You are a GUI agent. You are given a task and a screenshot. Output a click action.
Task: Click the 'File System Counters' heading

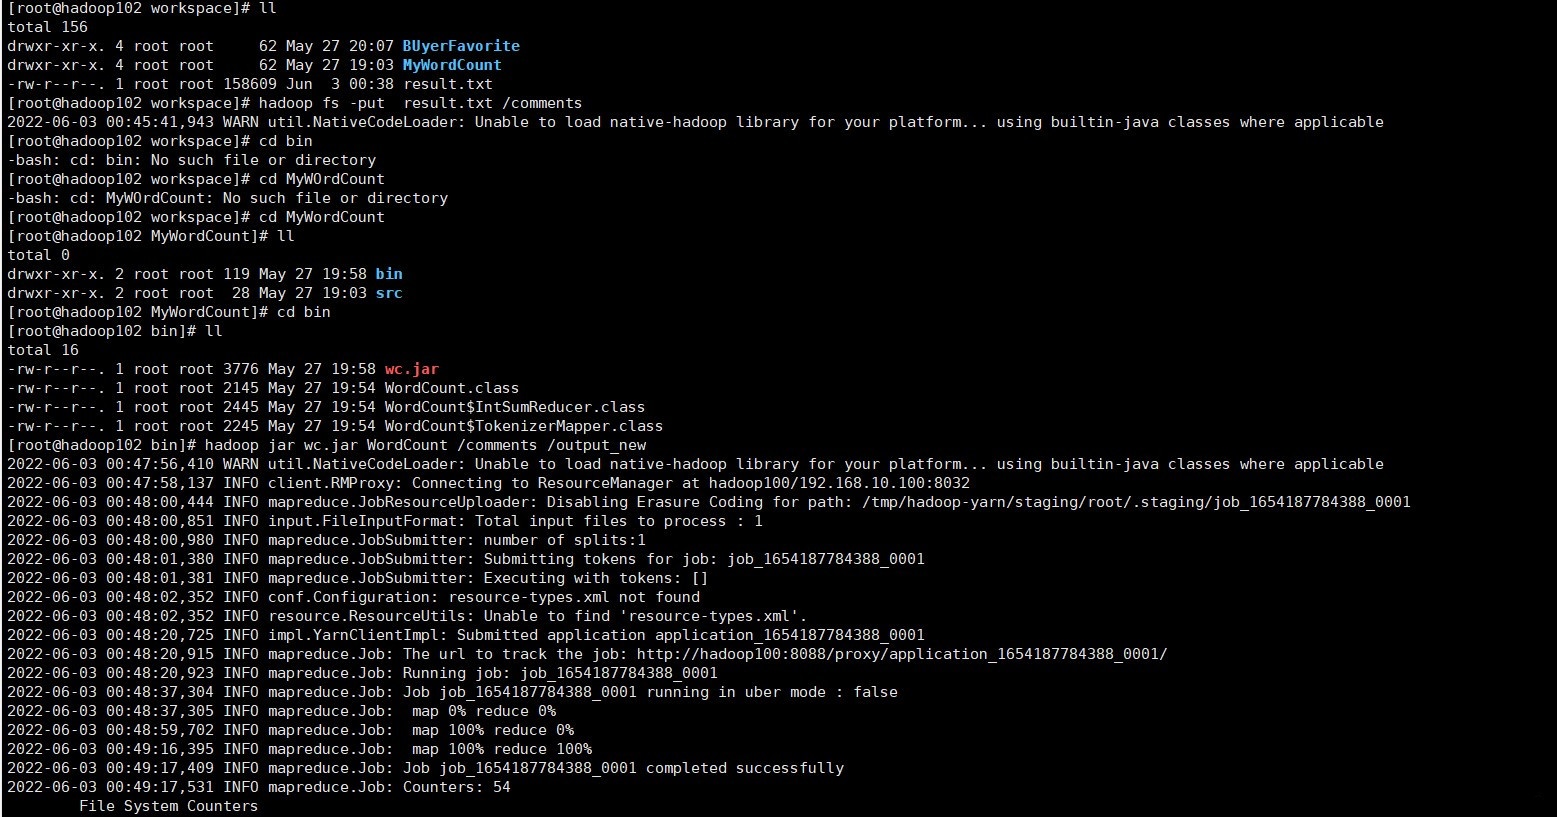tap(169, 806)
